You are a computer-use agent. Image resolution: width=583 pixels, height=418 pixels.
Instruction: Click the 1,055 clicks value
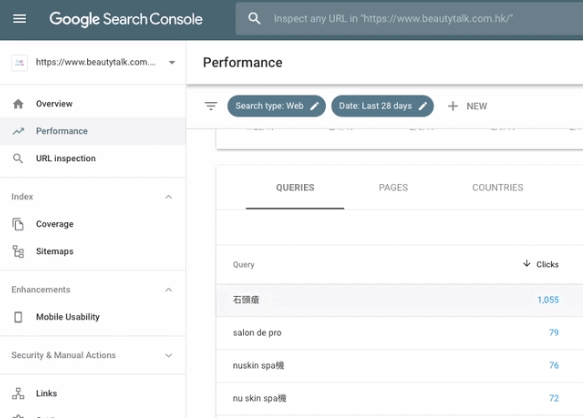click(x=548, y=300)
